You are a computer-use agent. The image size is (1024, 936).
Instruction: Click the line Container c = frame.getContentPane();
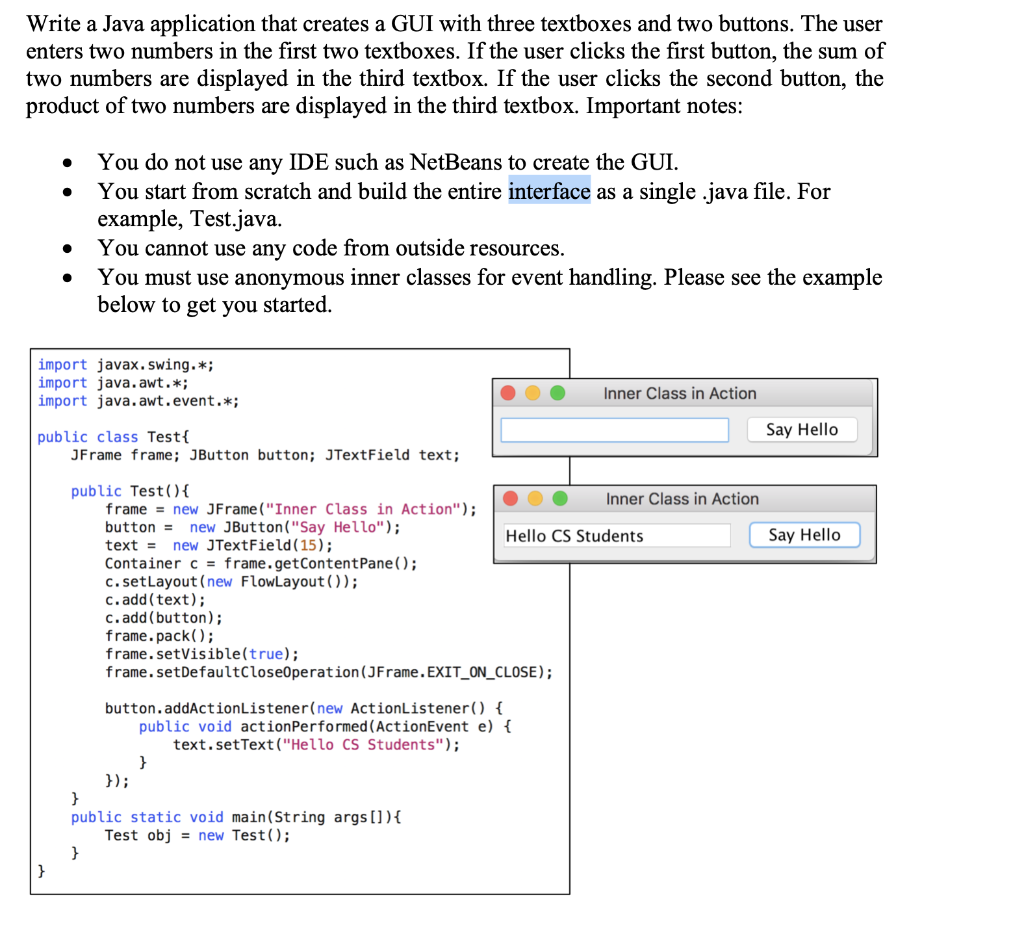click(261, 564)
